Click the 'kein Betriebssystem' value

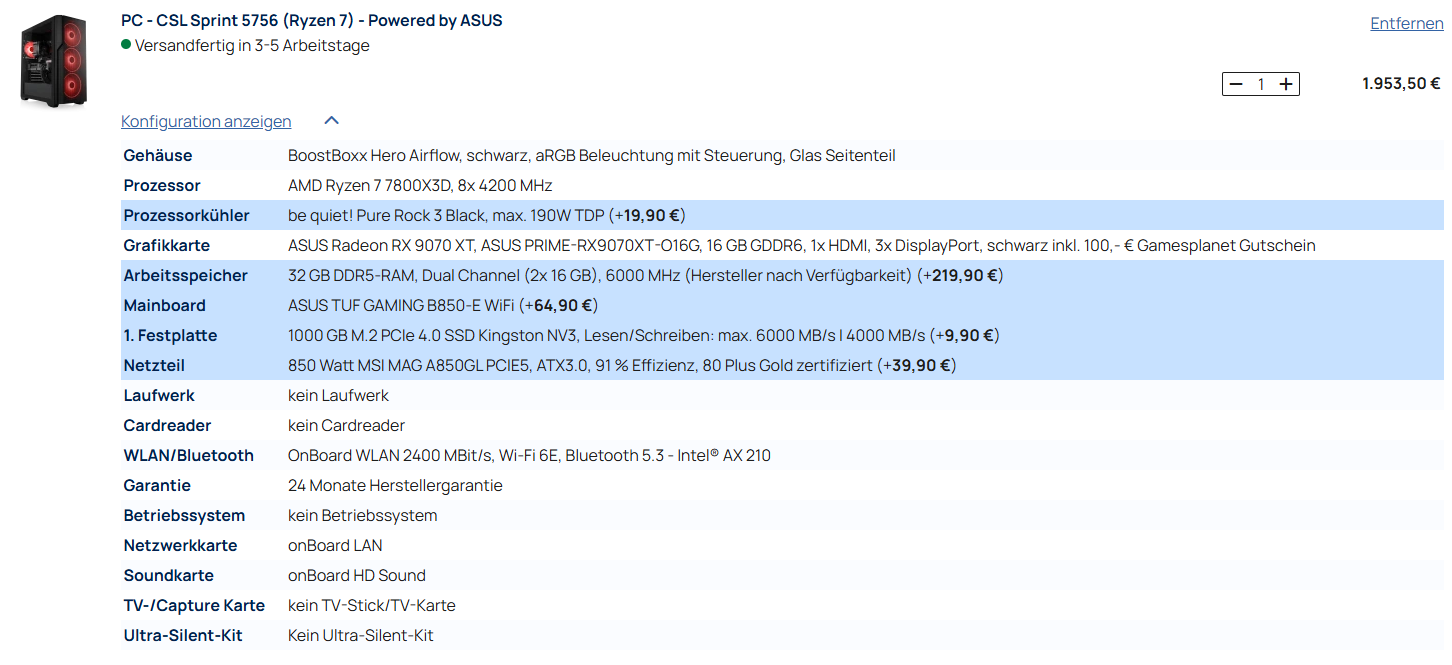pos(362,515)
